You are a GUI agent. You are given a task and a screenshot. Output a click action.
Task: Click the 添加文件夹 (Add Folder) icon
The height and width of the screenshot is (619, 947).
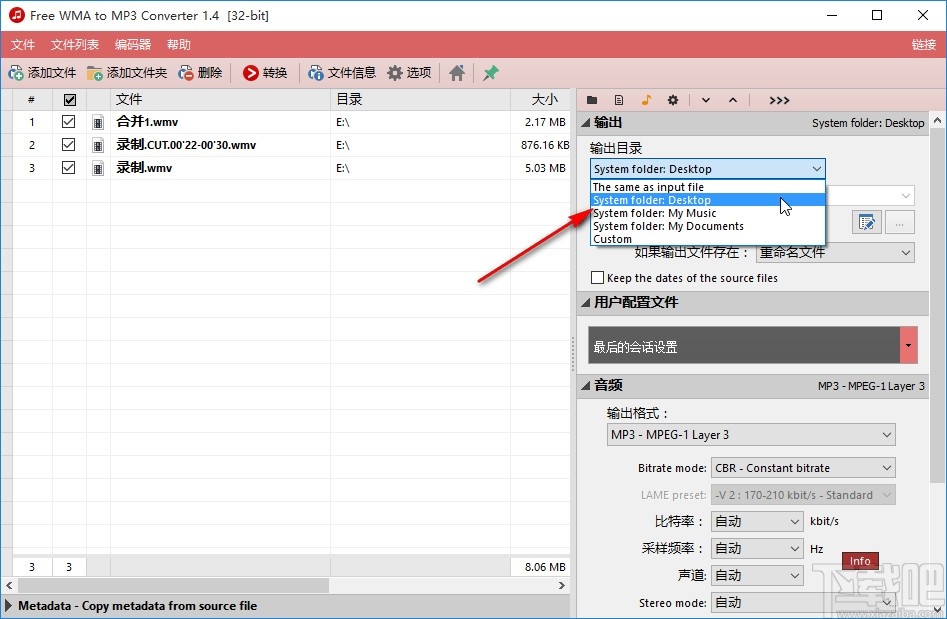point(96,72)
